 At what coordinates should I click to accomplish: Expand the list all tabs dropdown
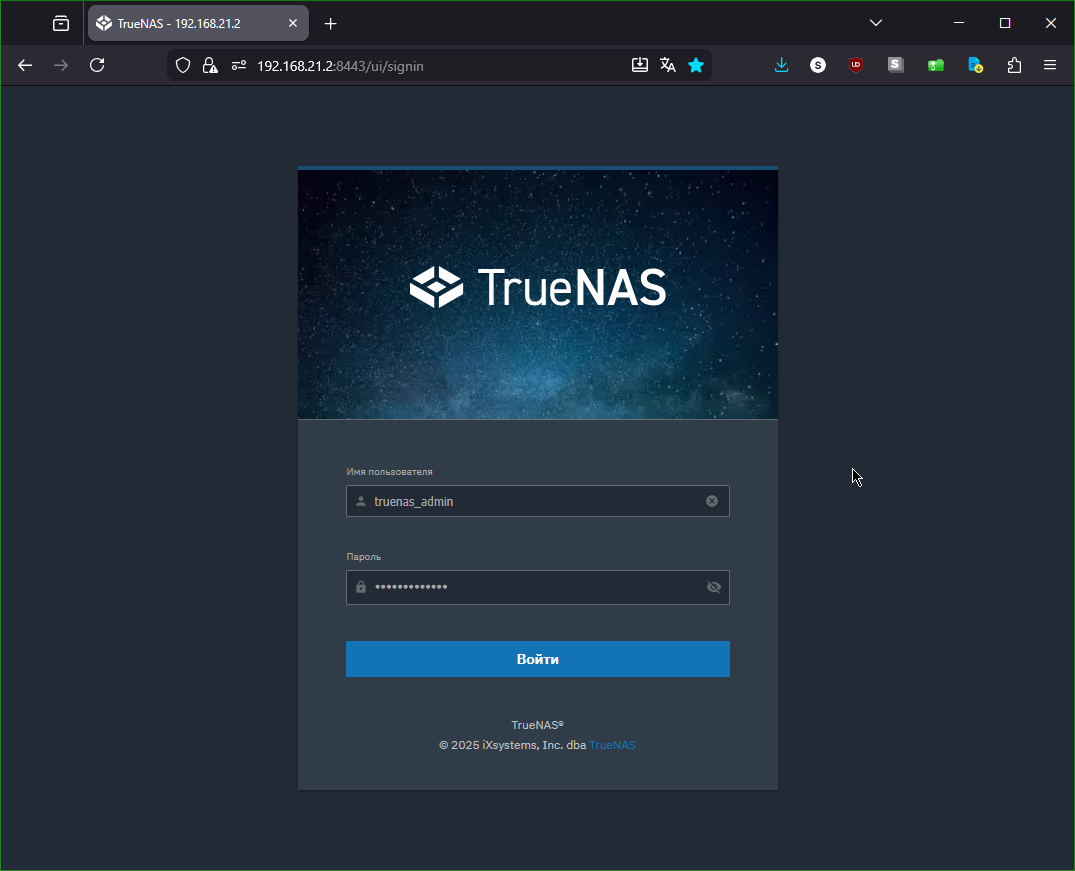pyautogui.click(x=875, y=23)
